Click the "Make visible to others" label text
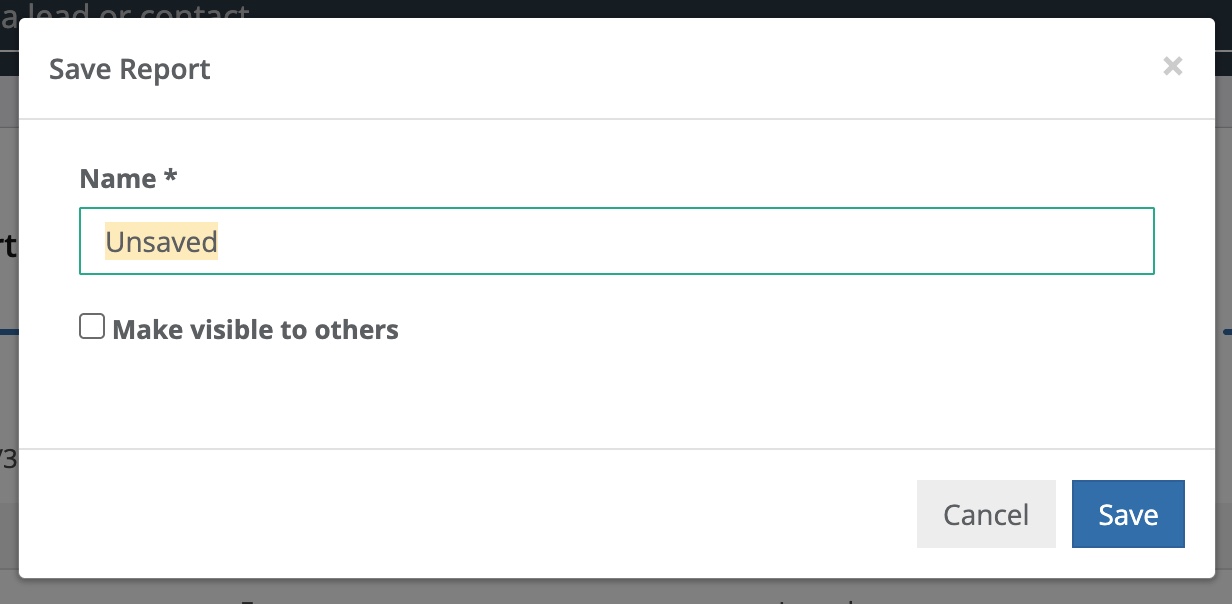The width and height of the screenshot is (1232, 604). coord(255,330)
